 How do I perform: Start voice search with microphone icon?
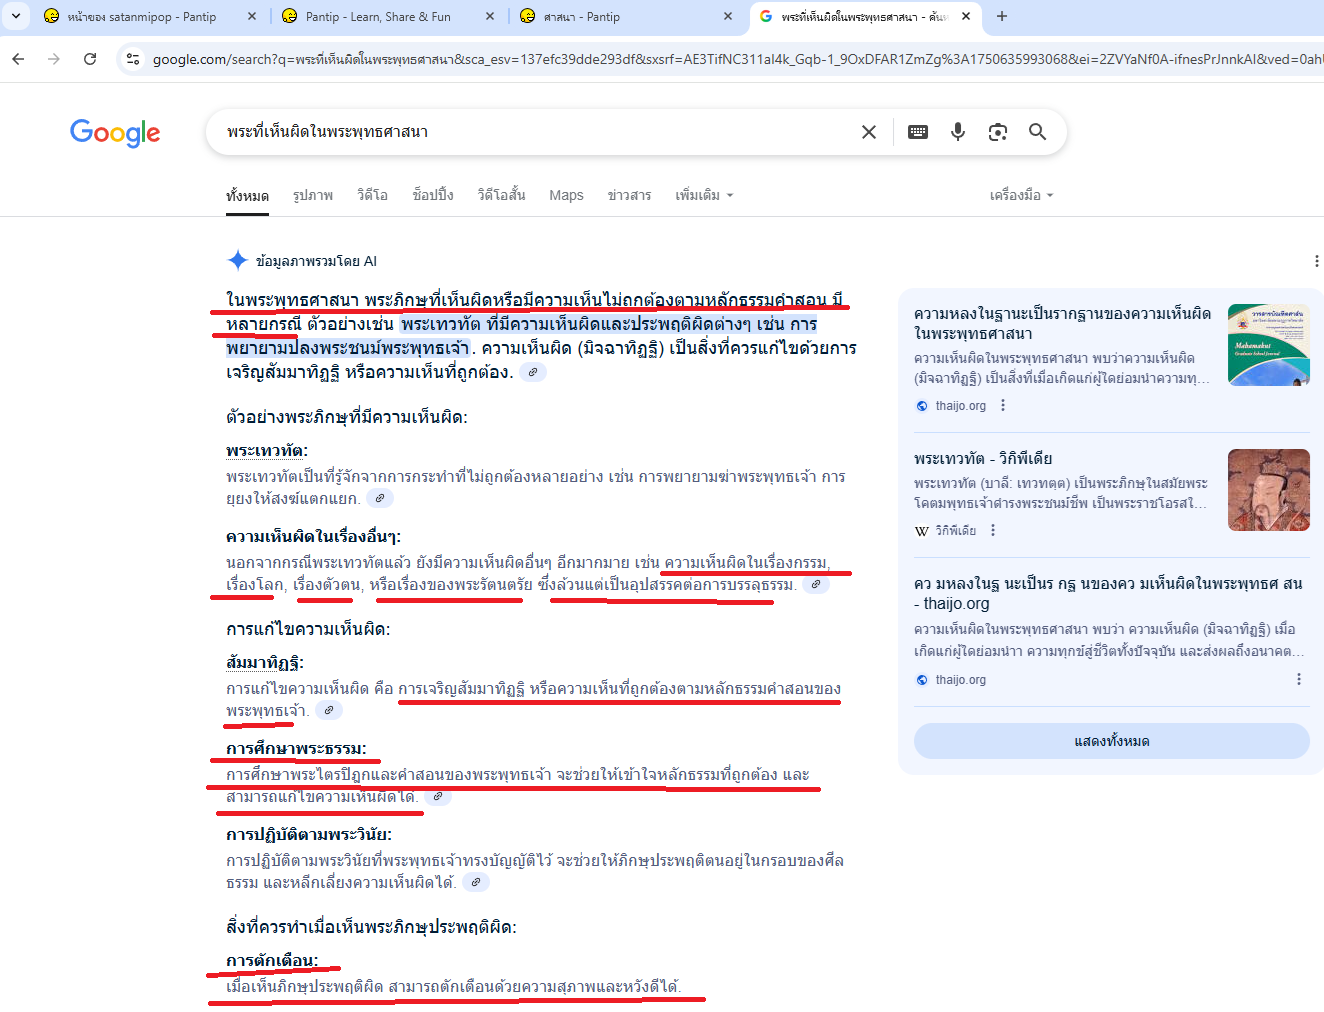point(958,132)
